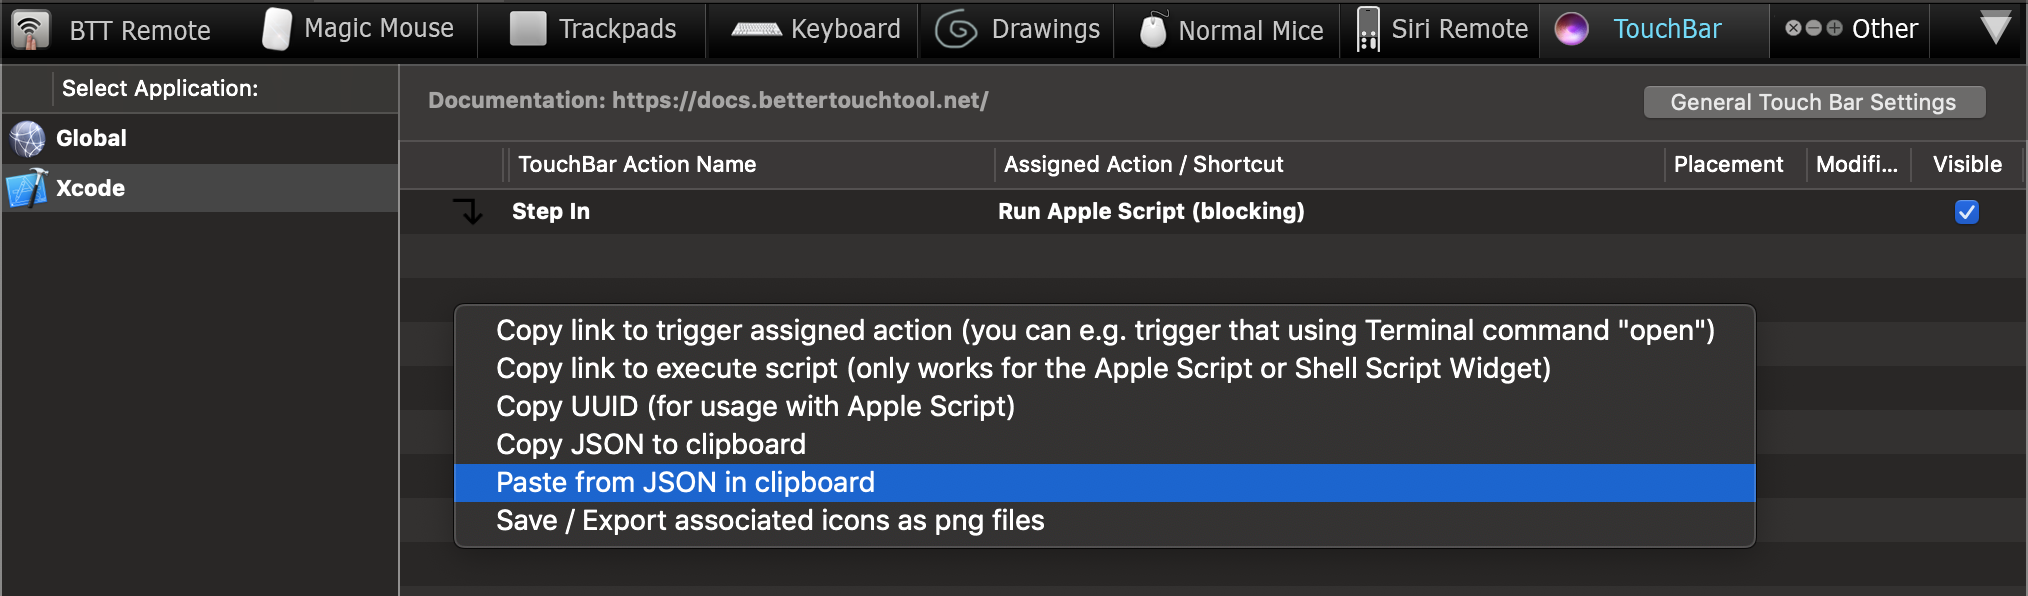
Task: Open the Drawings spiral icon
Action: pyautogui.click(x=956, y=30)
